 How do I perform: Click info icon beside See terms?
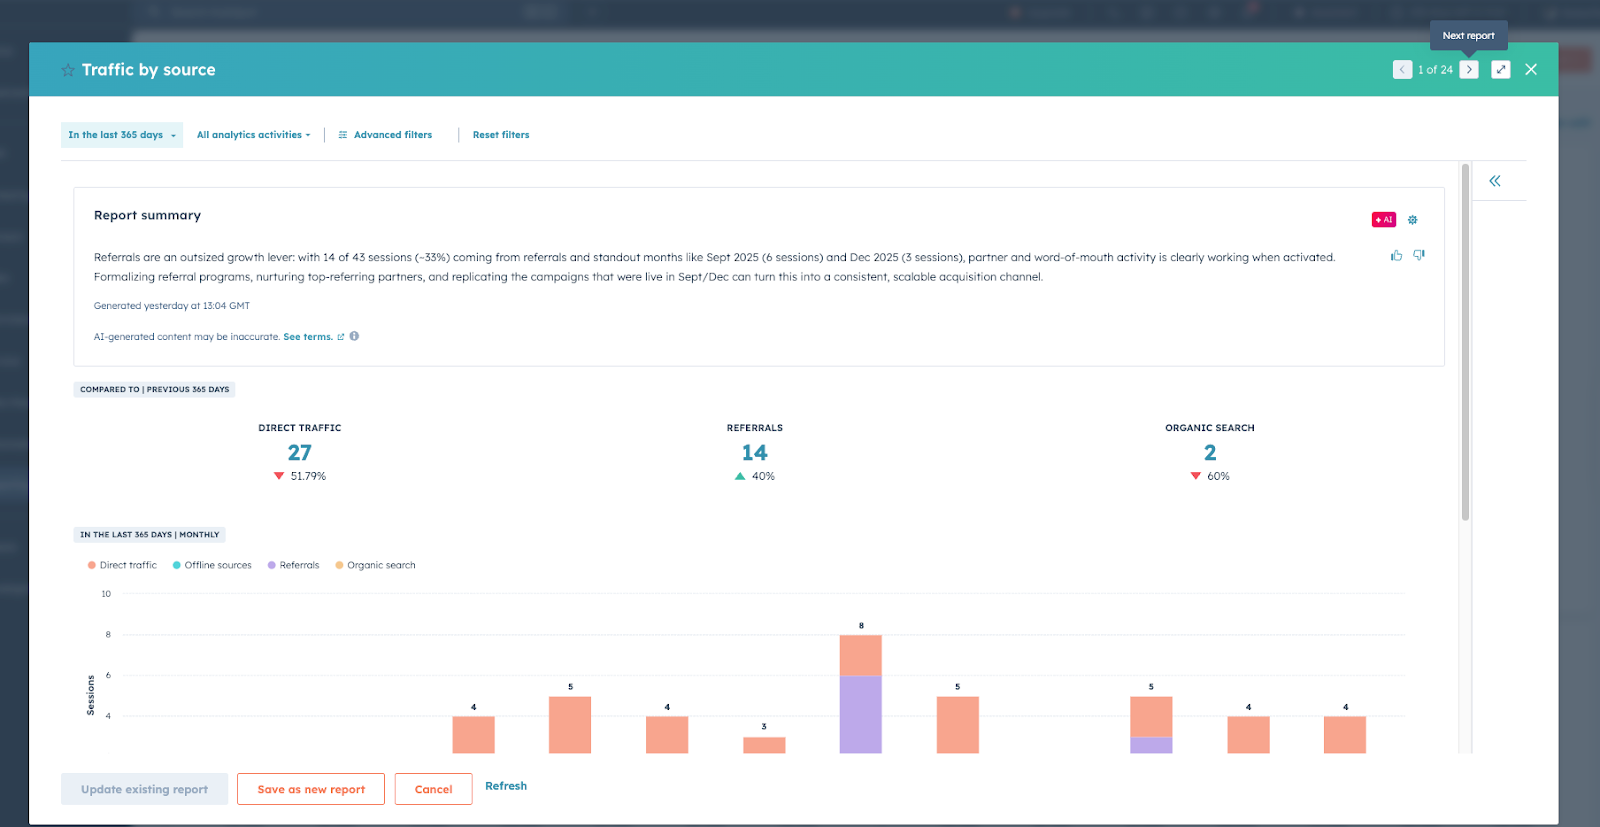[x=354, y=337]
